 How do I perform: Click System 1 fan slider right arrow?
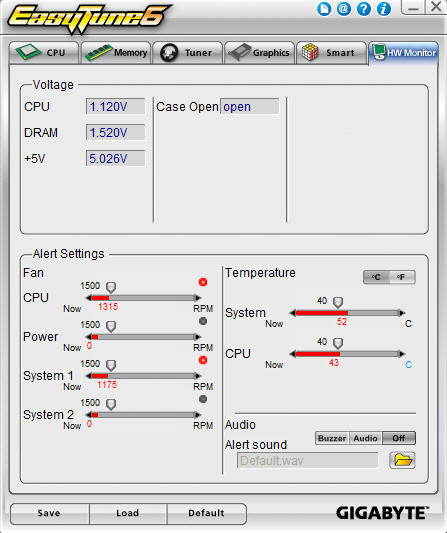click(197, 376)
